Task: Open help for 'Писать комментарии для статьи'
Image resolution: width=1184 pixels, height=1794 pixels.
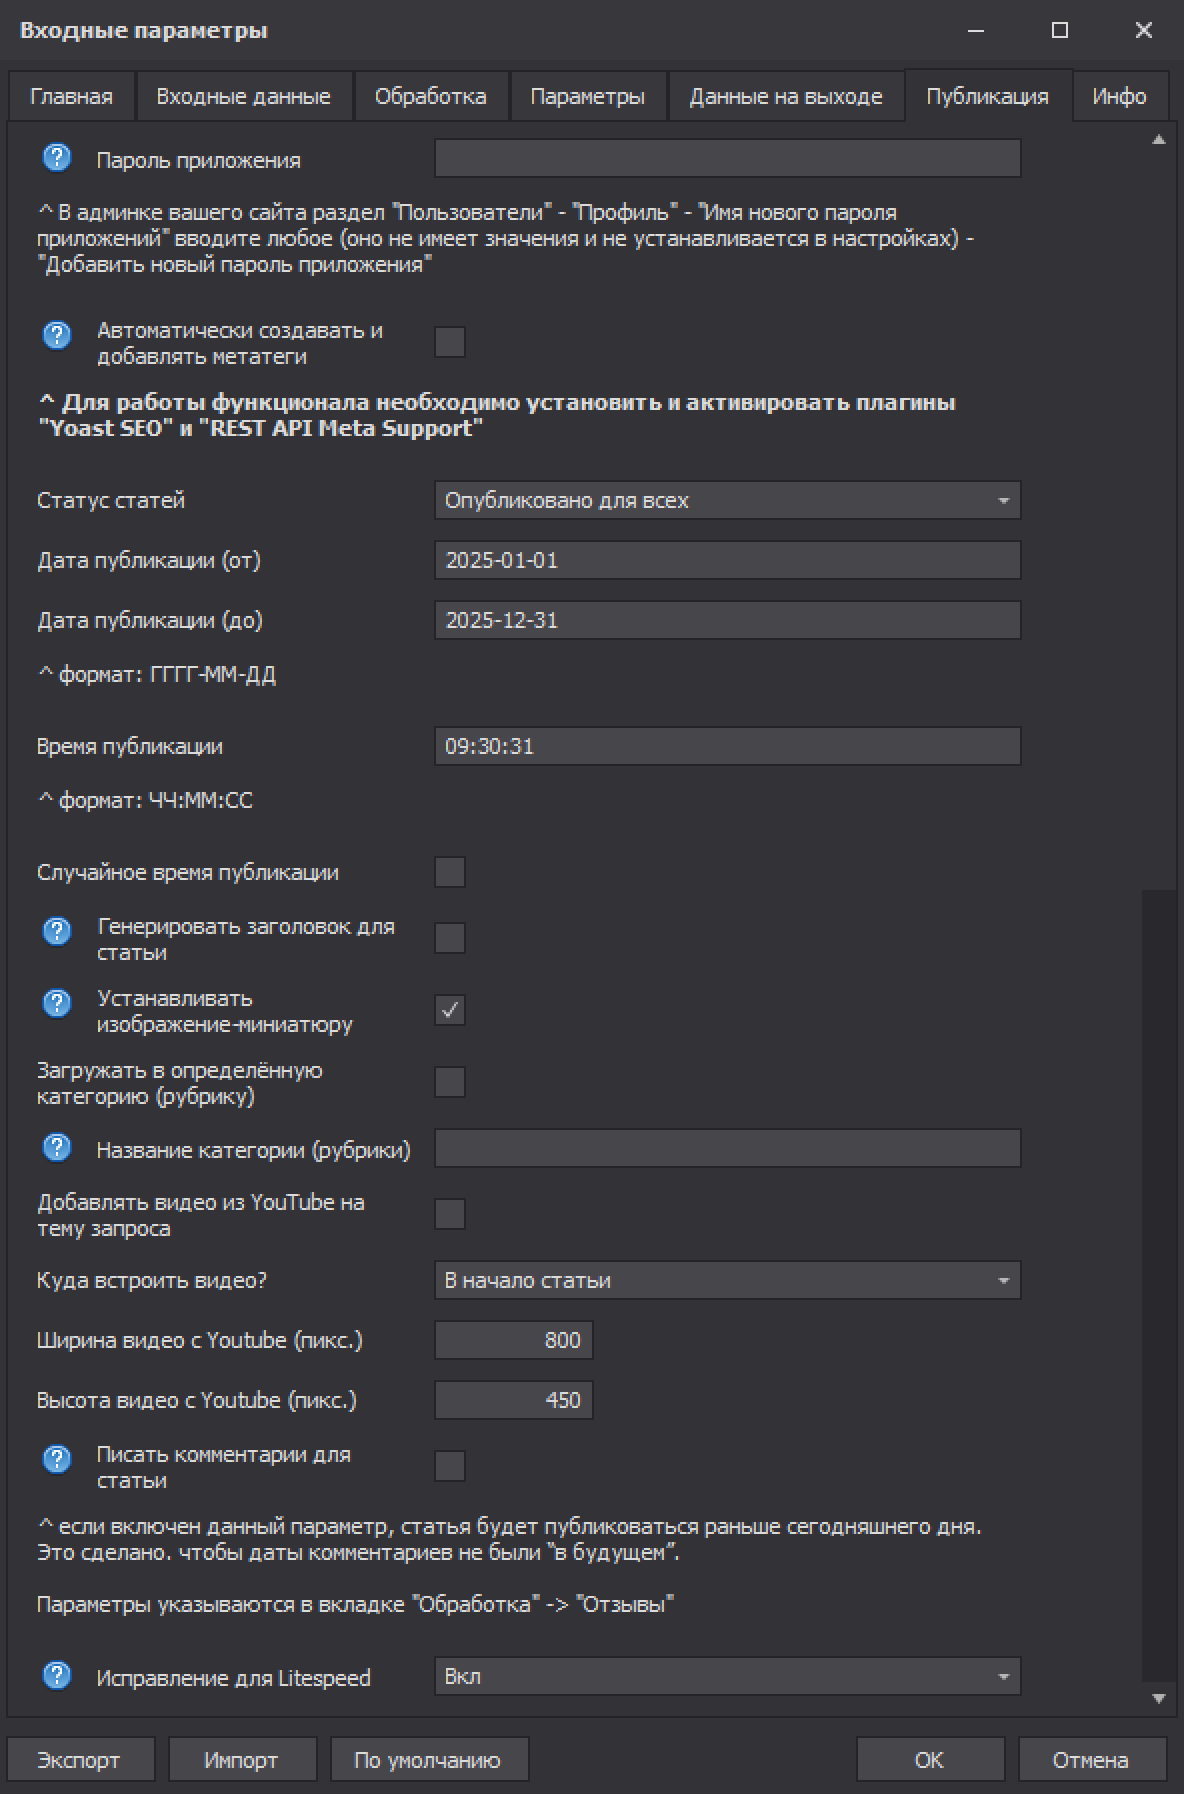Action: (x=57, y=1460)
